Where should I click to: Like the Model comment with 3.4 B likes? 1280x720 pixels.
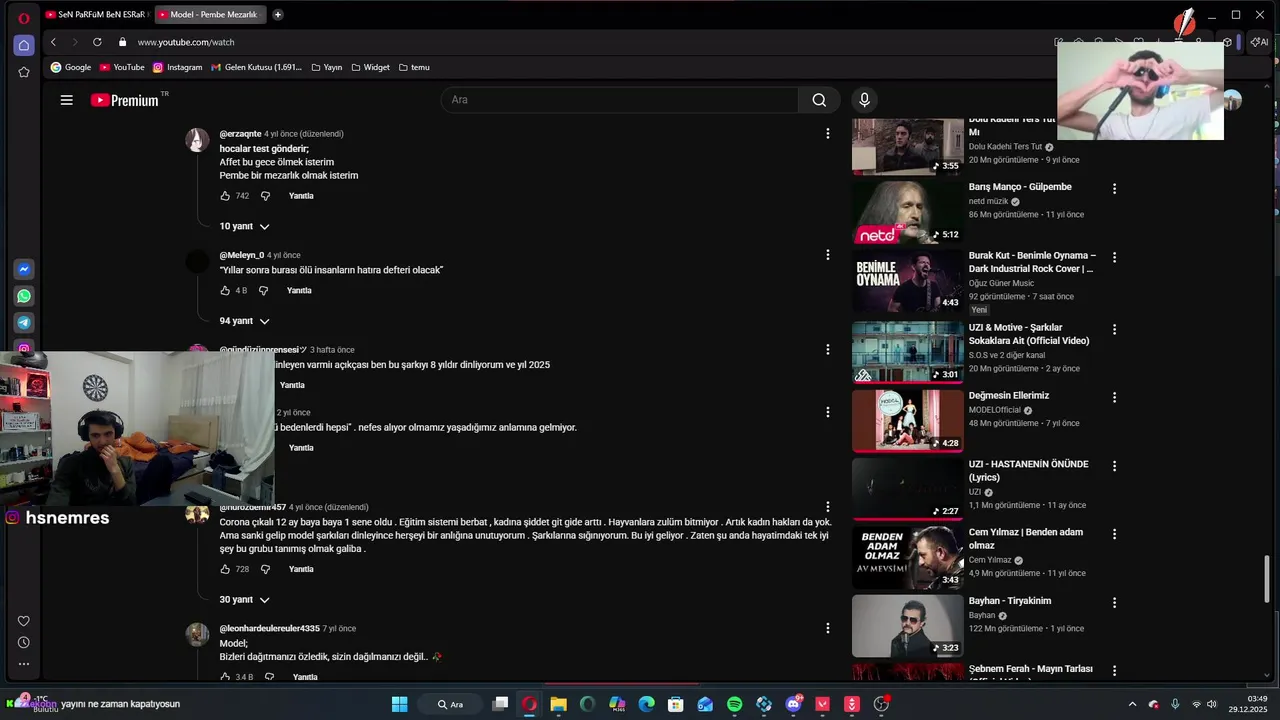(225, 677)
